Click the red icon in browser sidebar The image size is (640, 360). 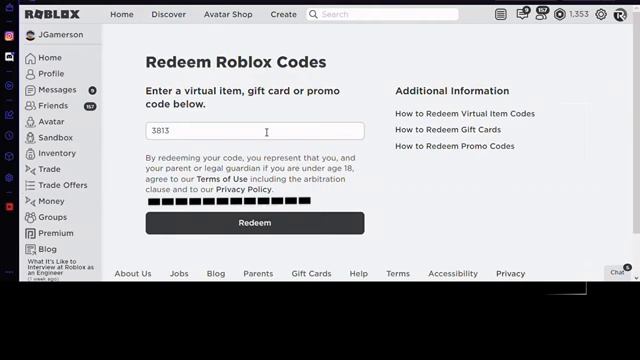[9, 207]
